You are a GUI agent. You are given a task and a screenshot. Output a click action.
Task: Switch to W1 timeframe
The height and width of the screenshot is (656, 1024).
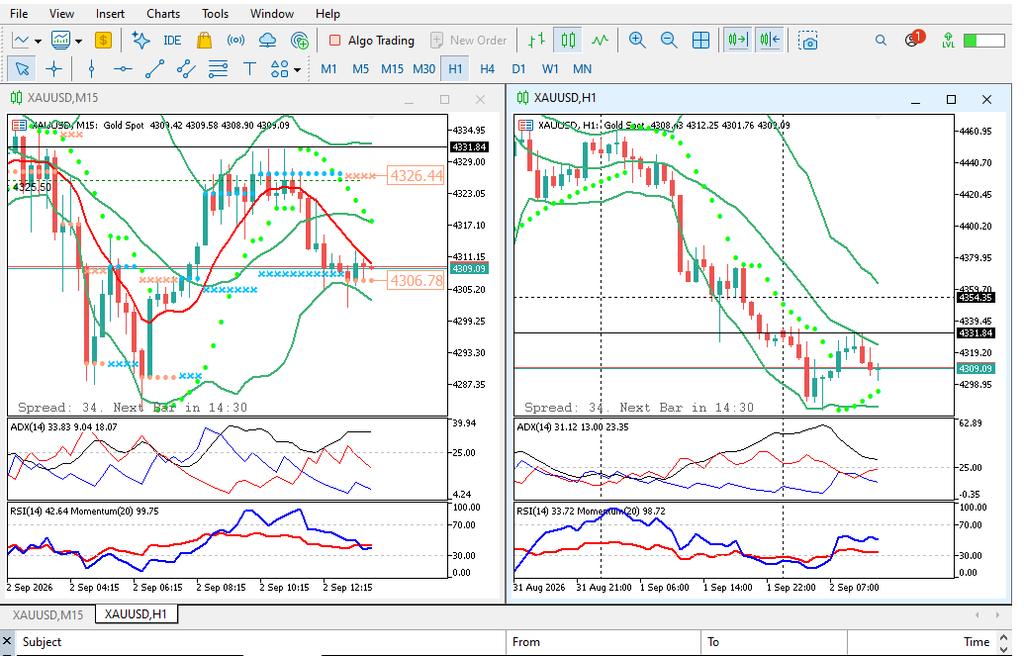[551, 69]
